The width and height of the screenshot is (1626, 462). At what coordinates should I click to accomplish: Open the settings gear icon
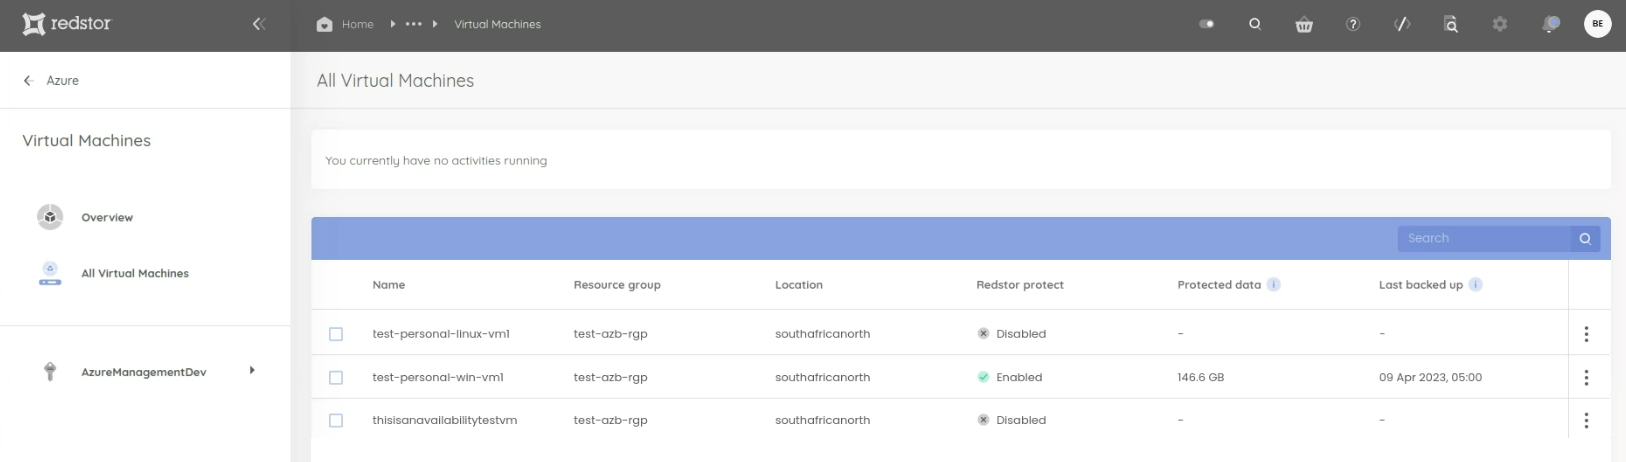point(1500,24)
